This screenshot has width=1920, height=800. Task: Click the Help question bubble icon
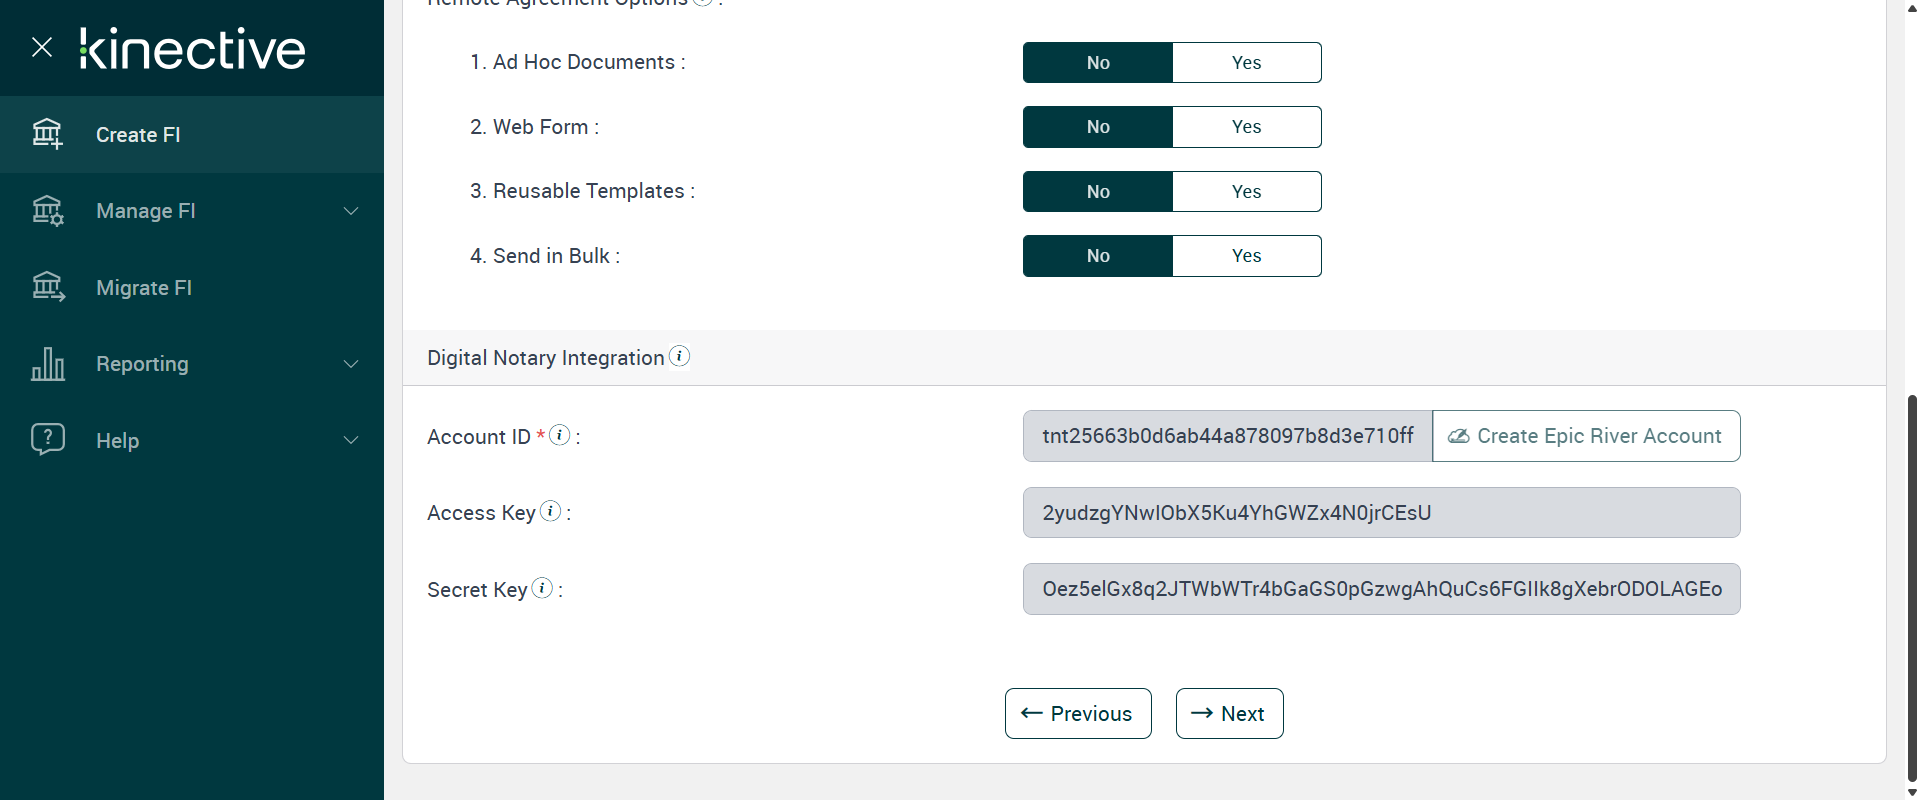pyautogui.click(x=48, y=440)
